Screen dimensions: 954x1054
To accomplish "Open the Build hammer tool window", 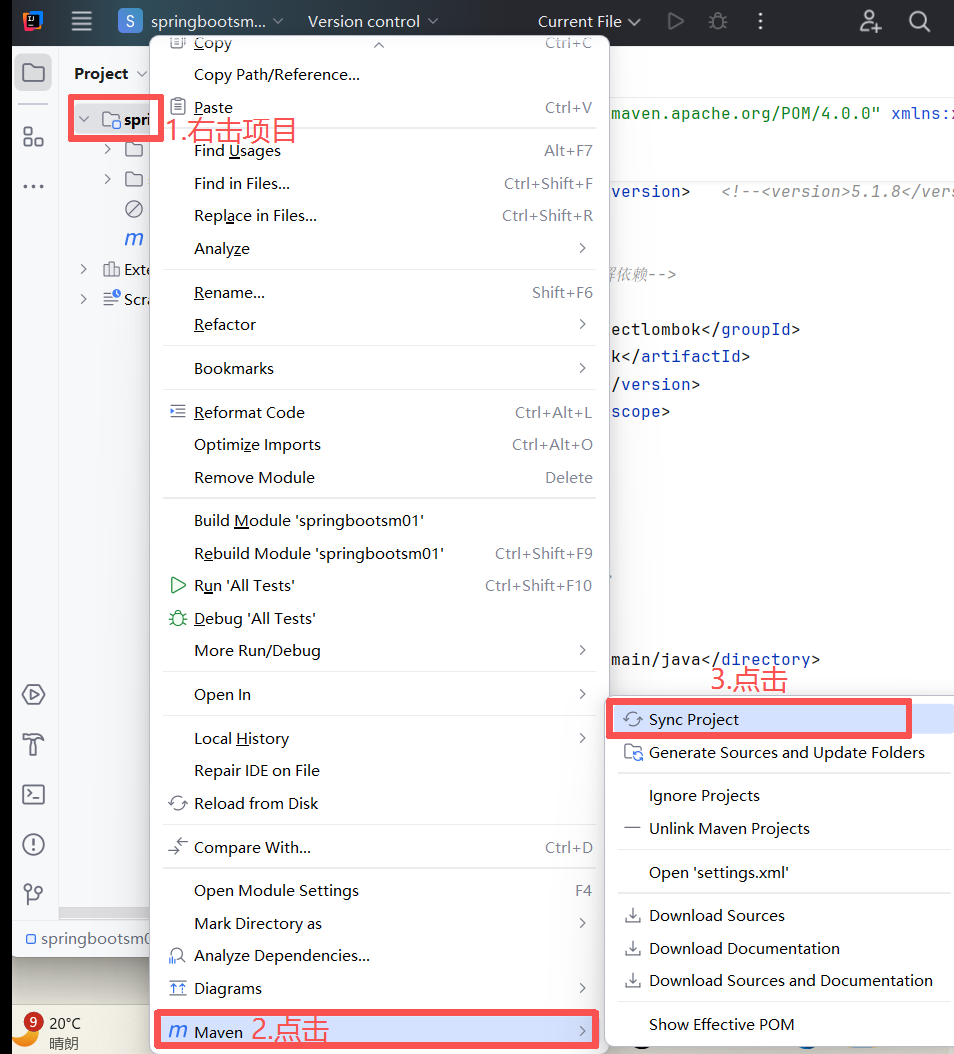I will 34,744.
